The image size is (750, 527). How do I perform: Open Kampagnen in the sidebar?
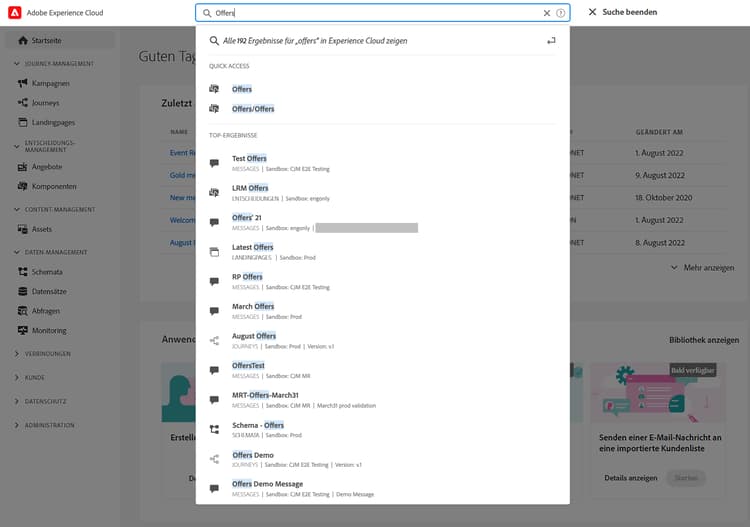pos(51,83)
